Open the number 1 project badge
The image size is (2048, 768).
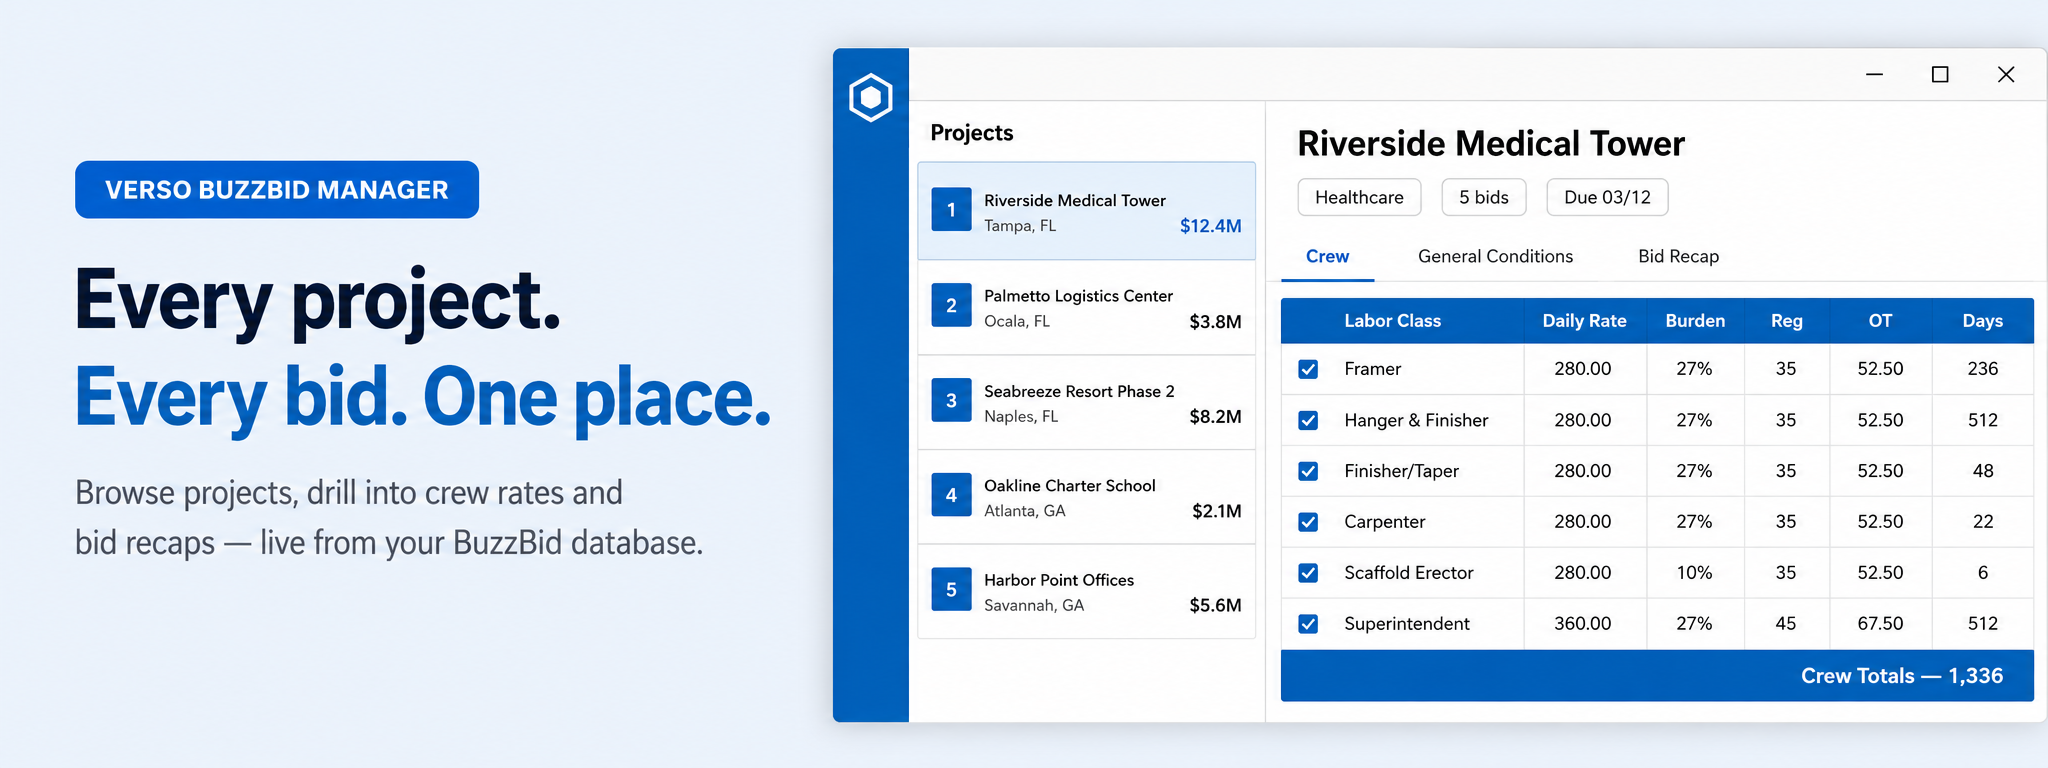point(951,210)
